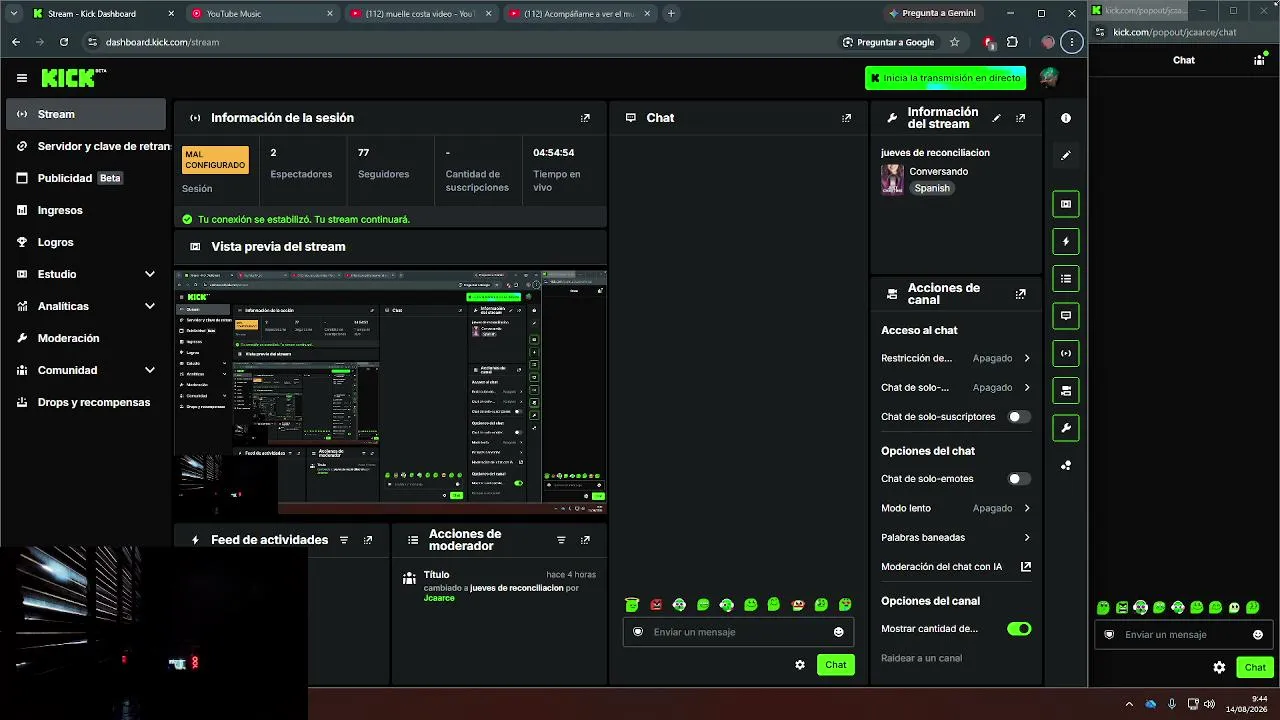
Task: Edit stream info with the Información del stream pencil
Action: coord(996,118)
